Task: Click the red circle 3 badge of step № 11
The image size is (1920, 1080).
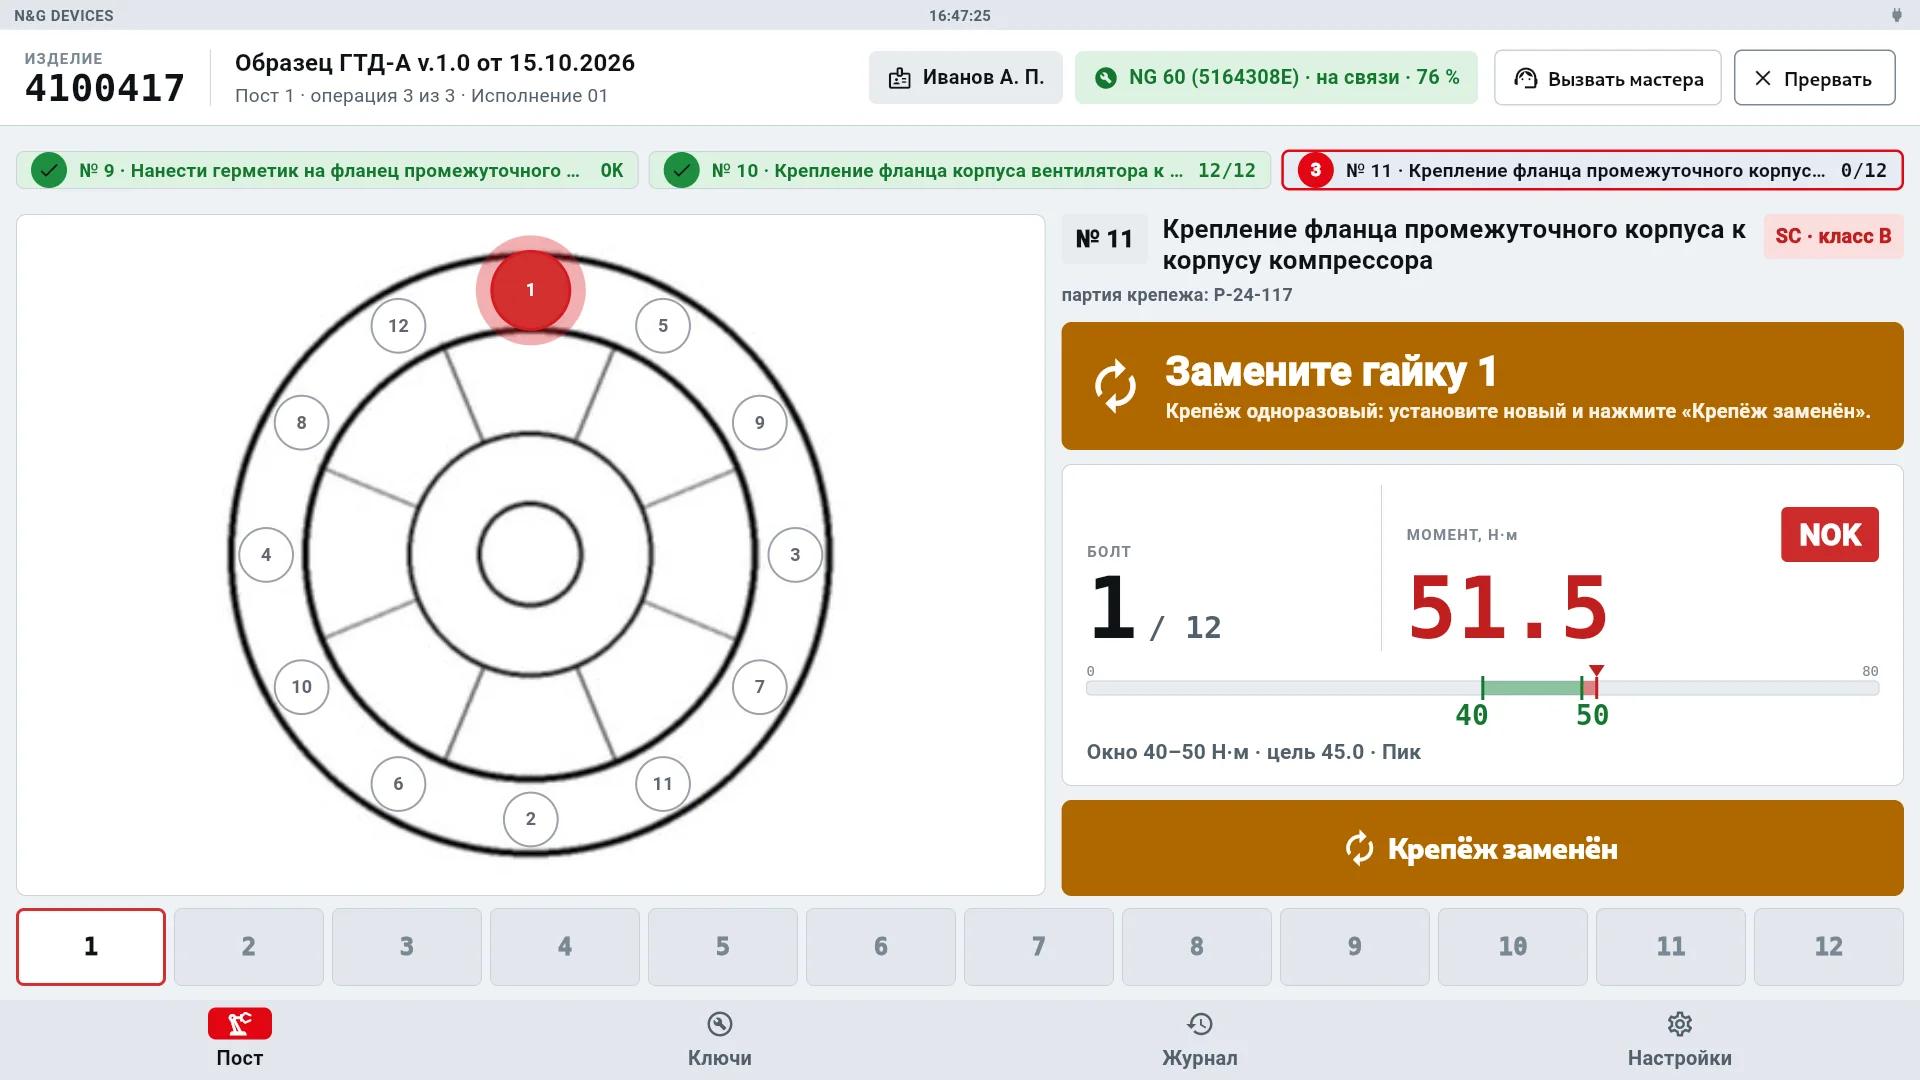Action: tap(1315, 170)
